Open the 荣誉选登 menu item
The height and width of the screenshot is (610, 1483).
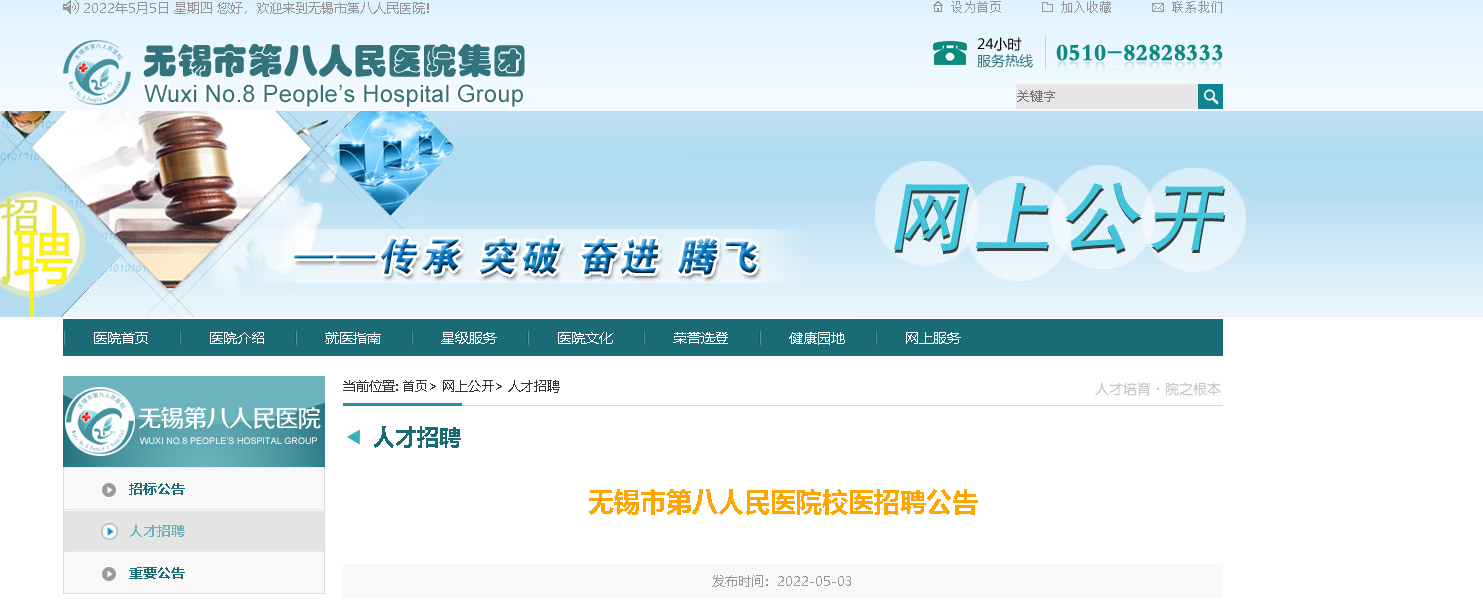pos(701,338)
